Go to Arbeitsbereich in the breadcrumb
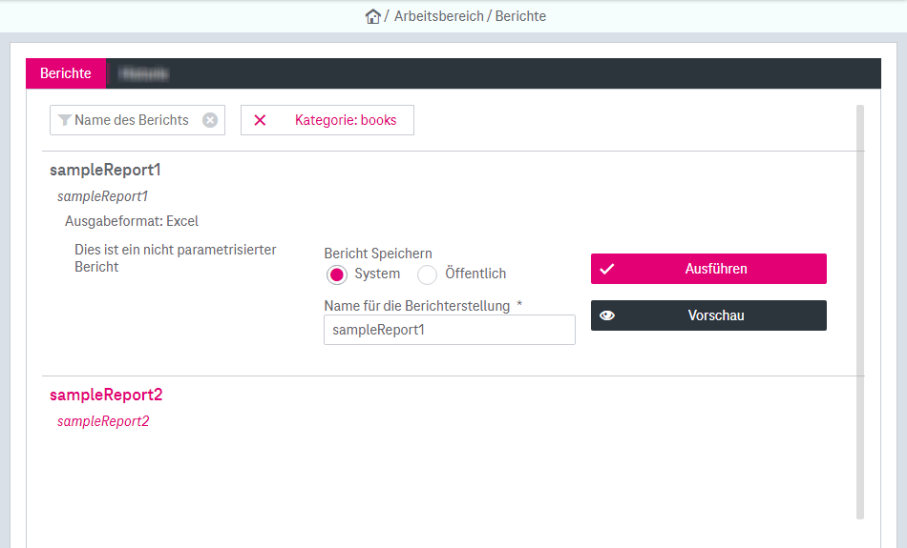This screenshot has width=907, height=548. (437, 16)
